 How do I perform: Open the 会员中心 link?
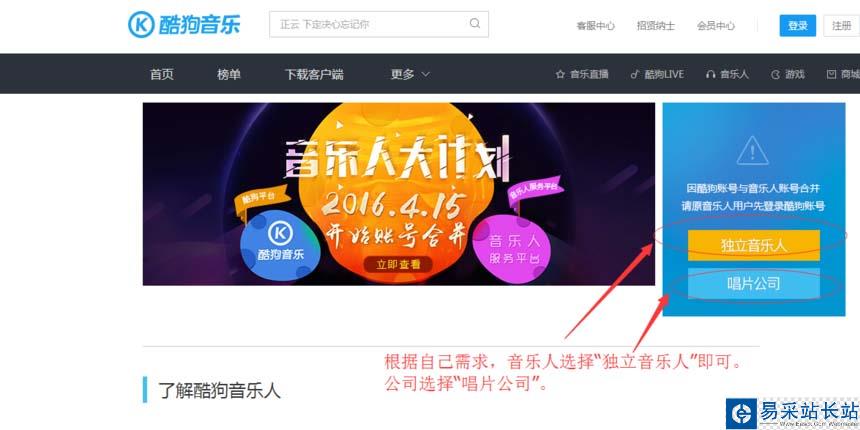(x=716, y=25)
